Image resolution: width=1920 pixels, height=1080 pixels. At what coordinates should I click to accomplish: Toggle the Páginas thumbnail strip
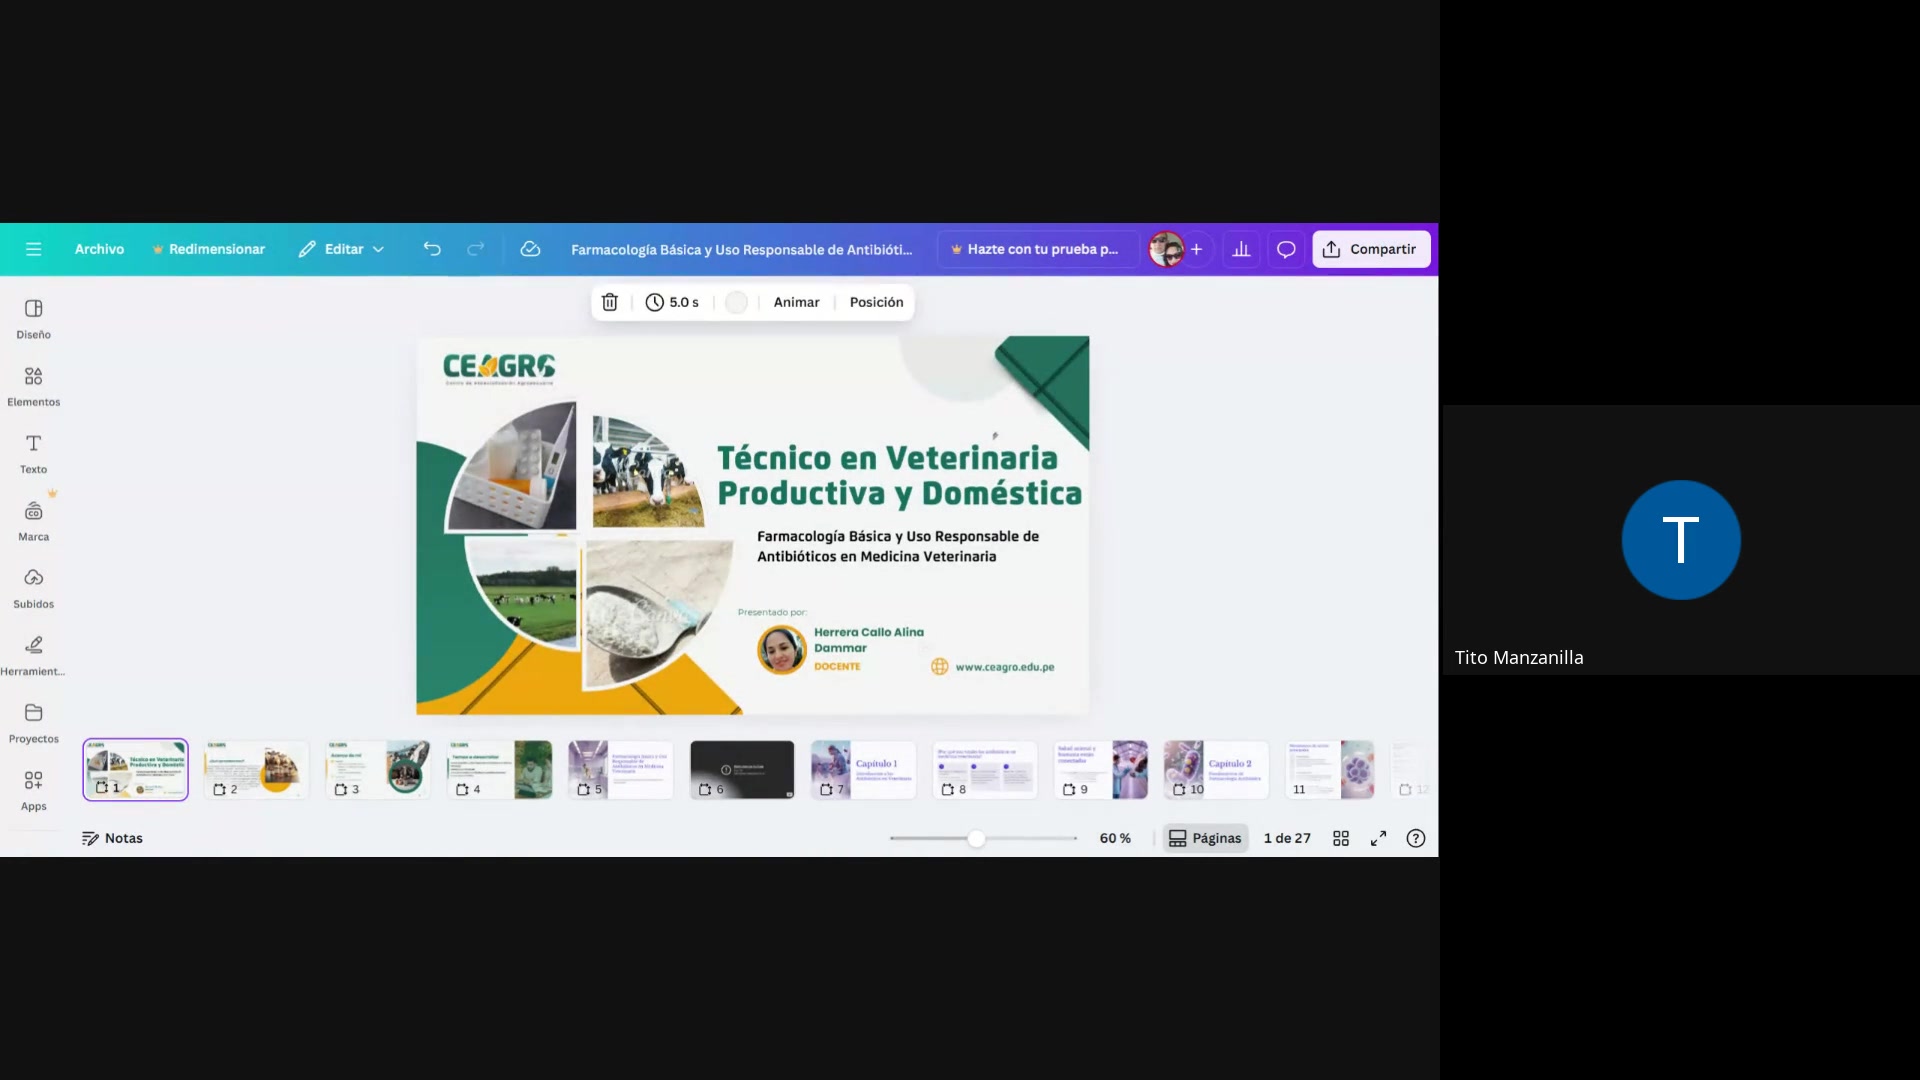coord(1205,838)
